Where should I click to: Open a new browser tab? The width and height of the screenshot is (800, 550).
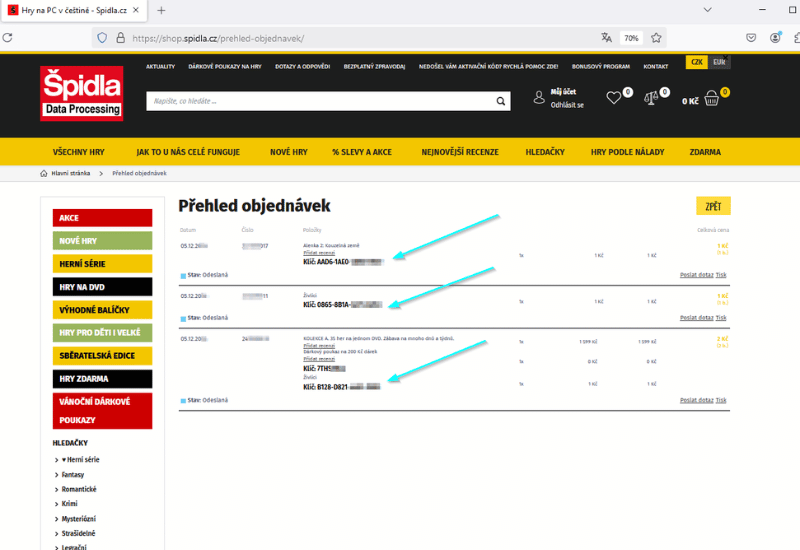pos(161,10)
